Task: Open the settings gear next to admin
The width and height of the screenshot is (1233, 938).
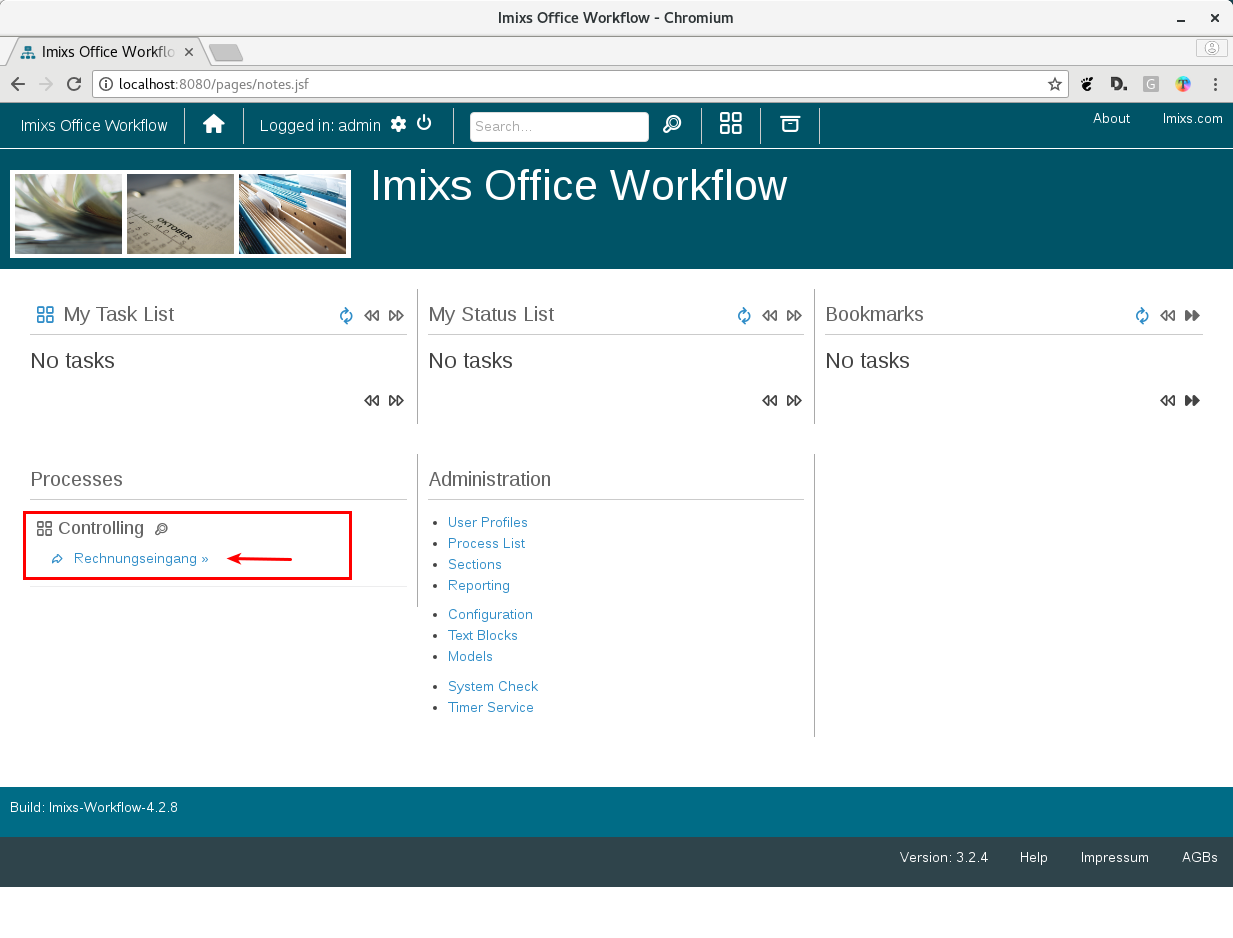Action: point(398,124)
